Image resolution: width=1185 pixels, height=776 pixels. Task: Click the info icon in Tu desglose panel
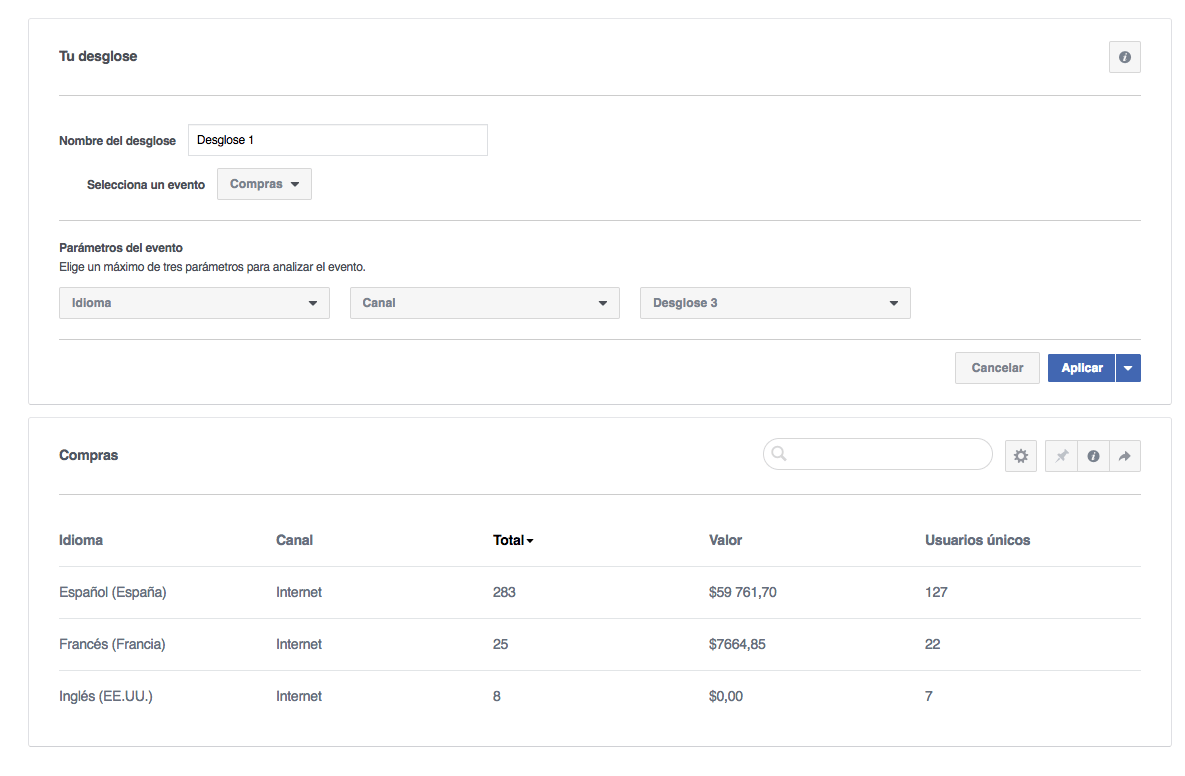point(1125,57)
